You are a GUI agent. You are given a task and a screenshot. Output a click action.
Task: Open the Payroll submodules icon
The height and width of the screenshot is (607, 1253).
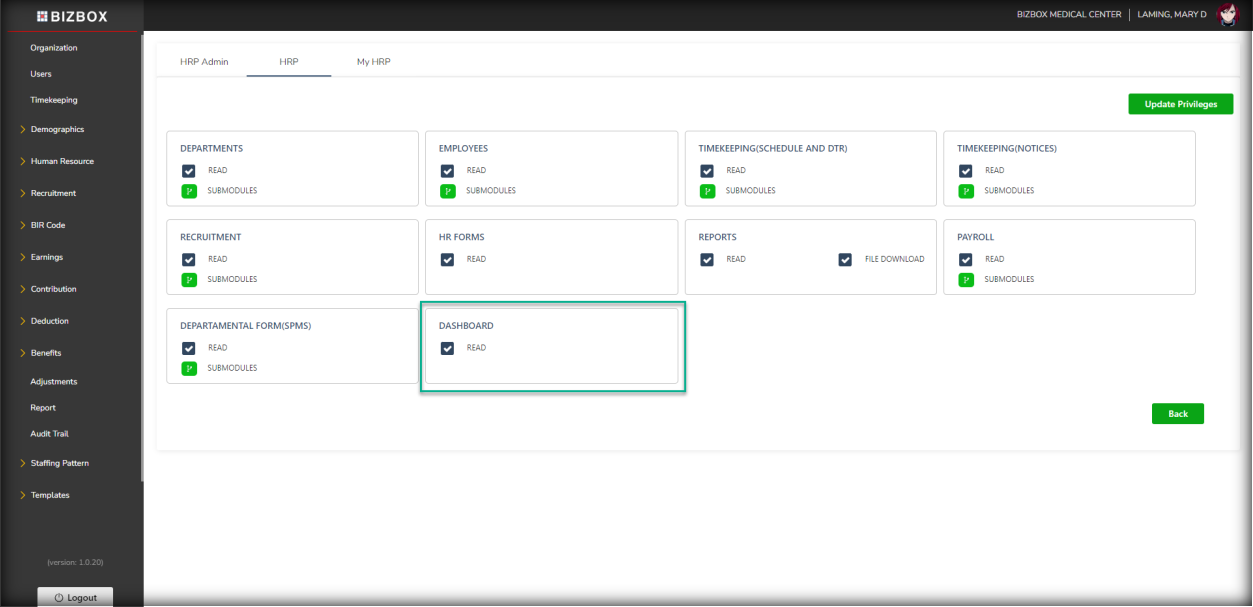pyautogui.click(x=966, y=280)
